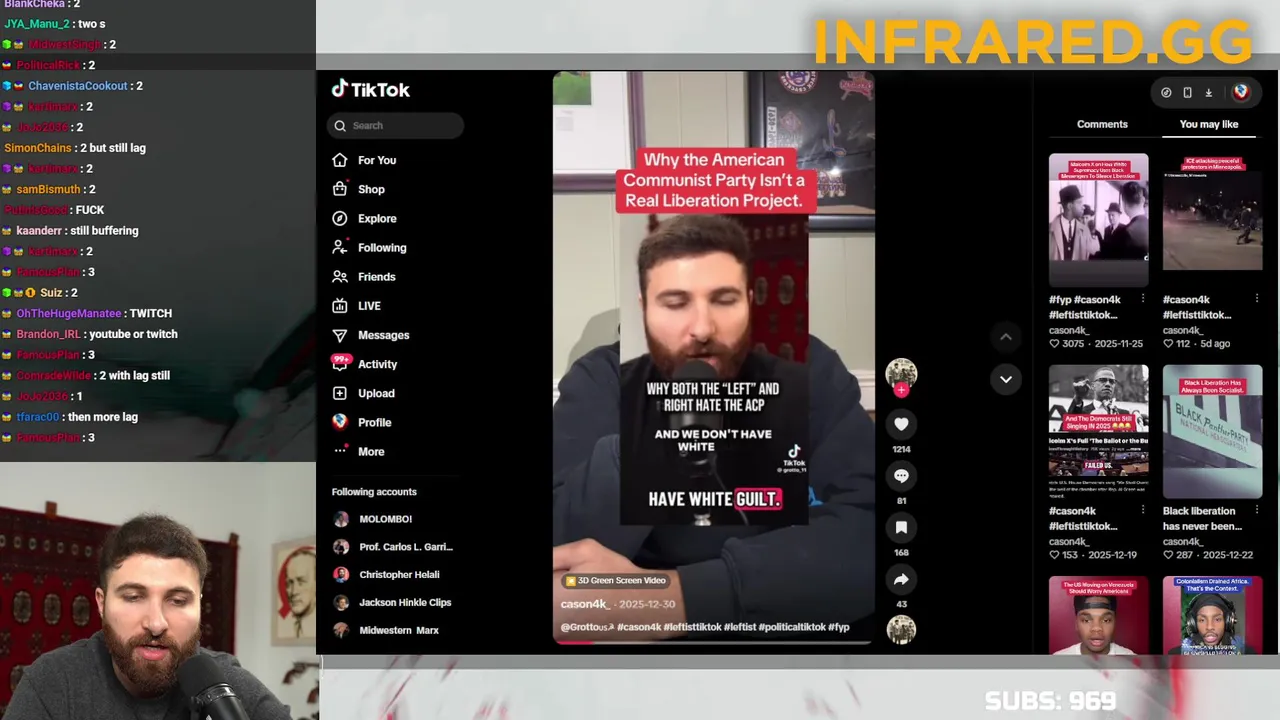Screen dimensions: 1280x720
Task: Open Jackson Hinkle Clips account
Action: pos(392,603)
